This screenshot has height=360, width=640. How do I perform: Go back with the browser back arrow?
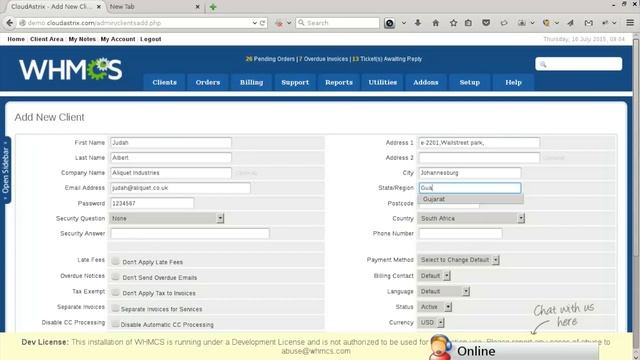[10, 23]
